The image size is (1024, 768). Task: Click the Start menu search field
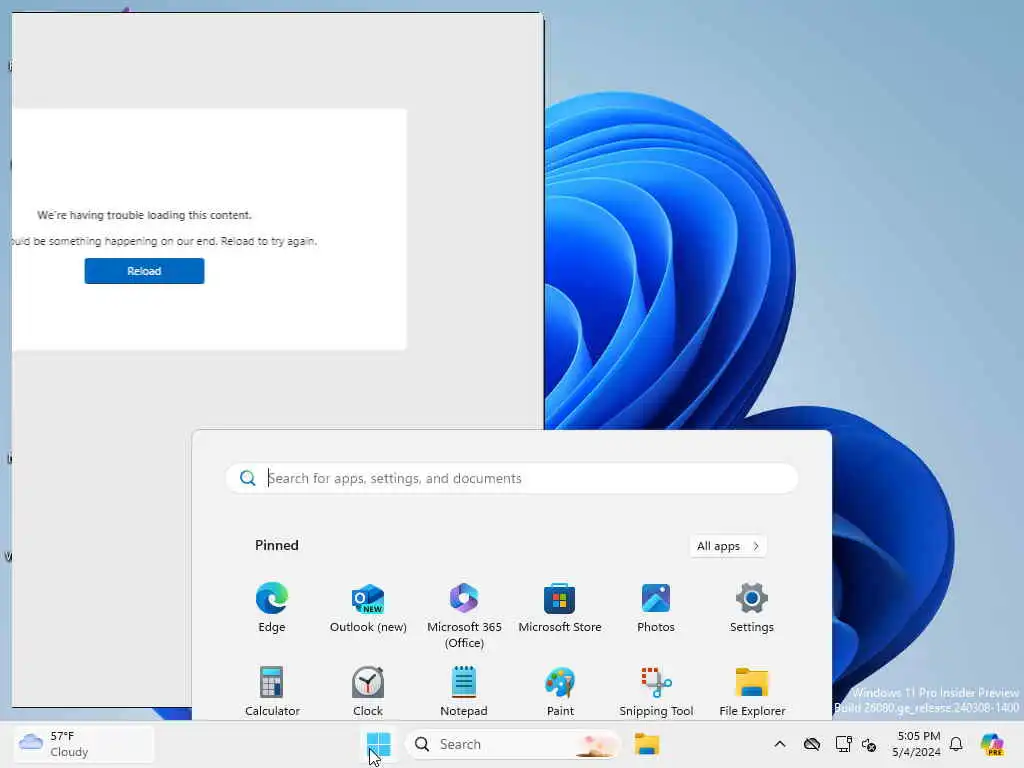(x=512, y=478)
